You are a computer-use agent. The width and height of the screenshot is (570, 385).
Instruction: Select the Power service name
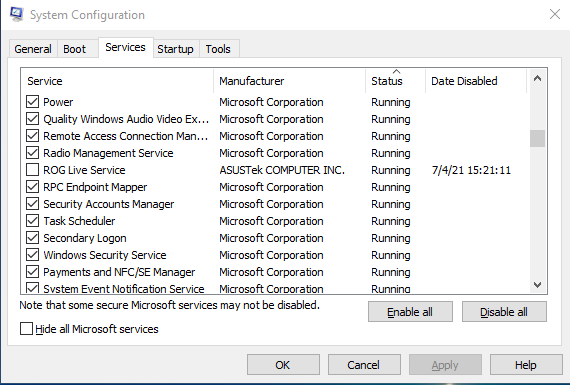(x=58, y=102)
